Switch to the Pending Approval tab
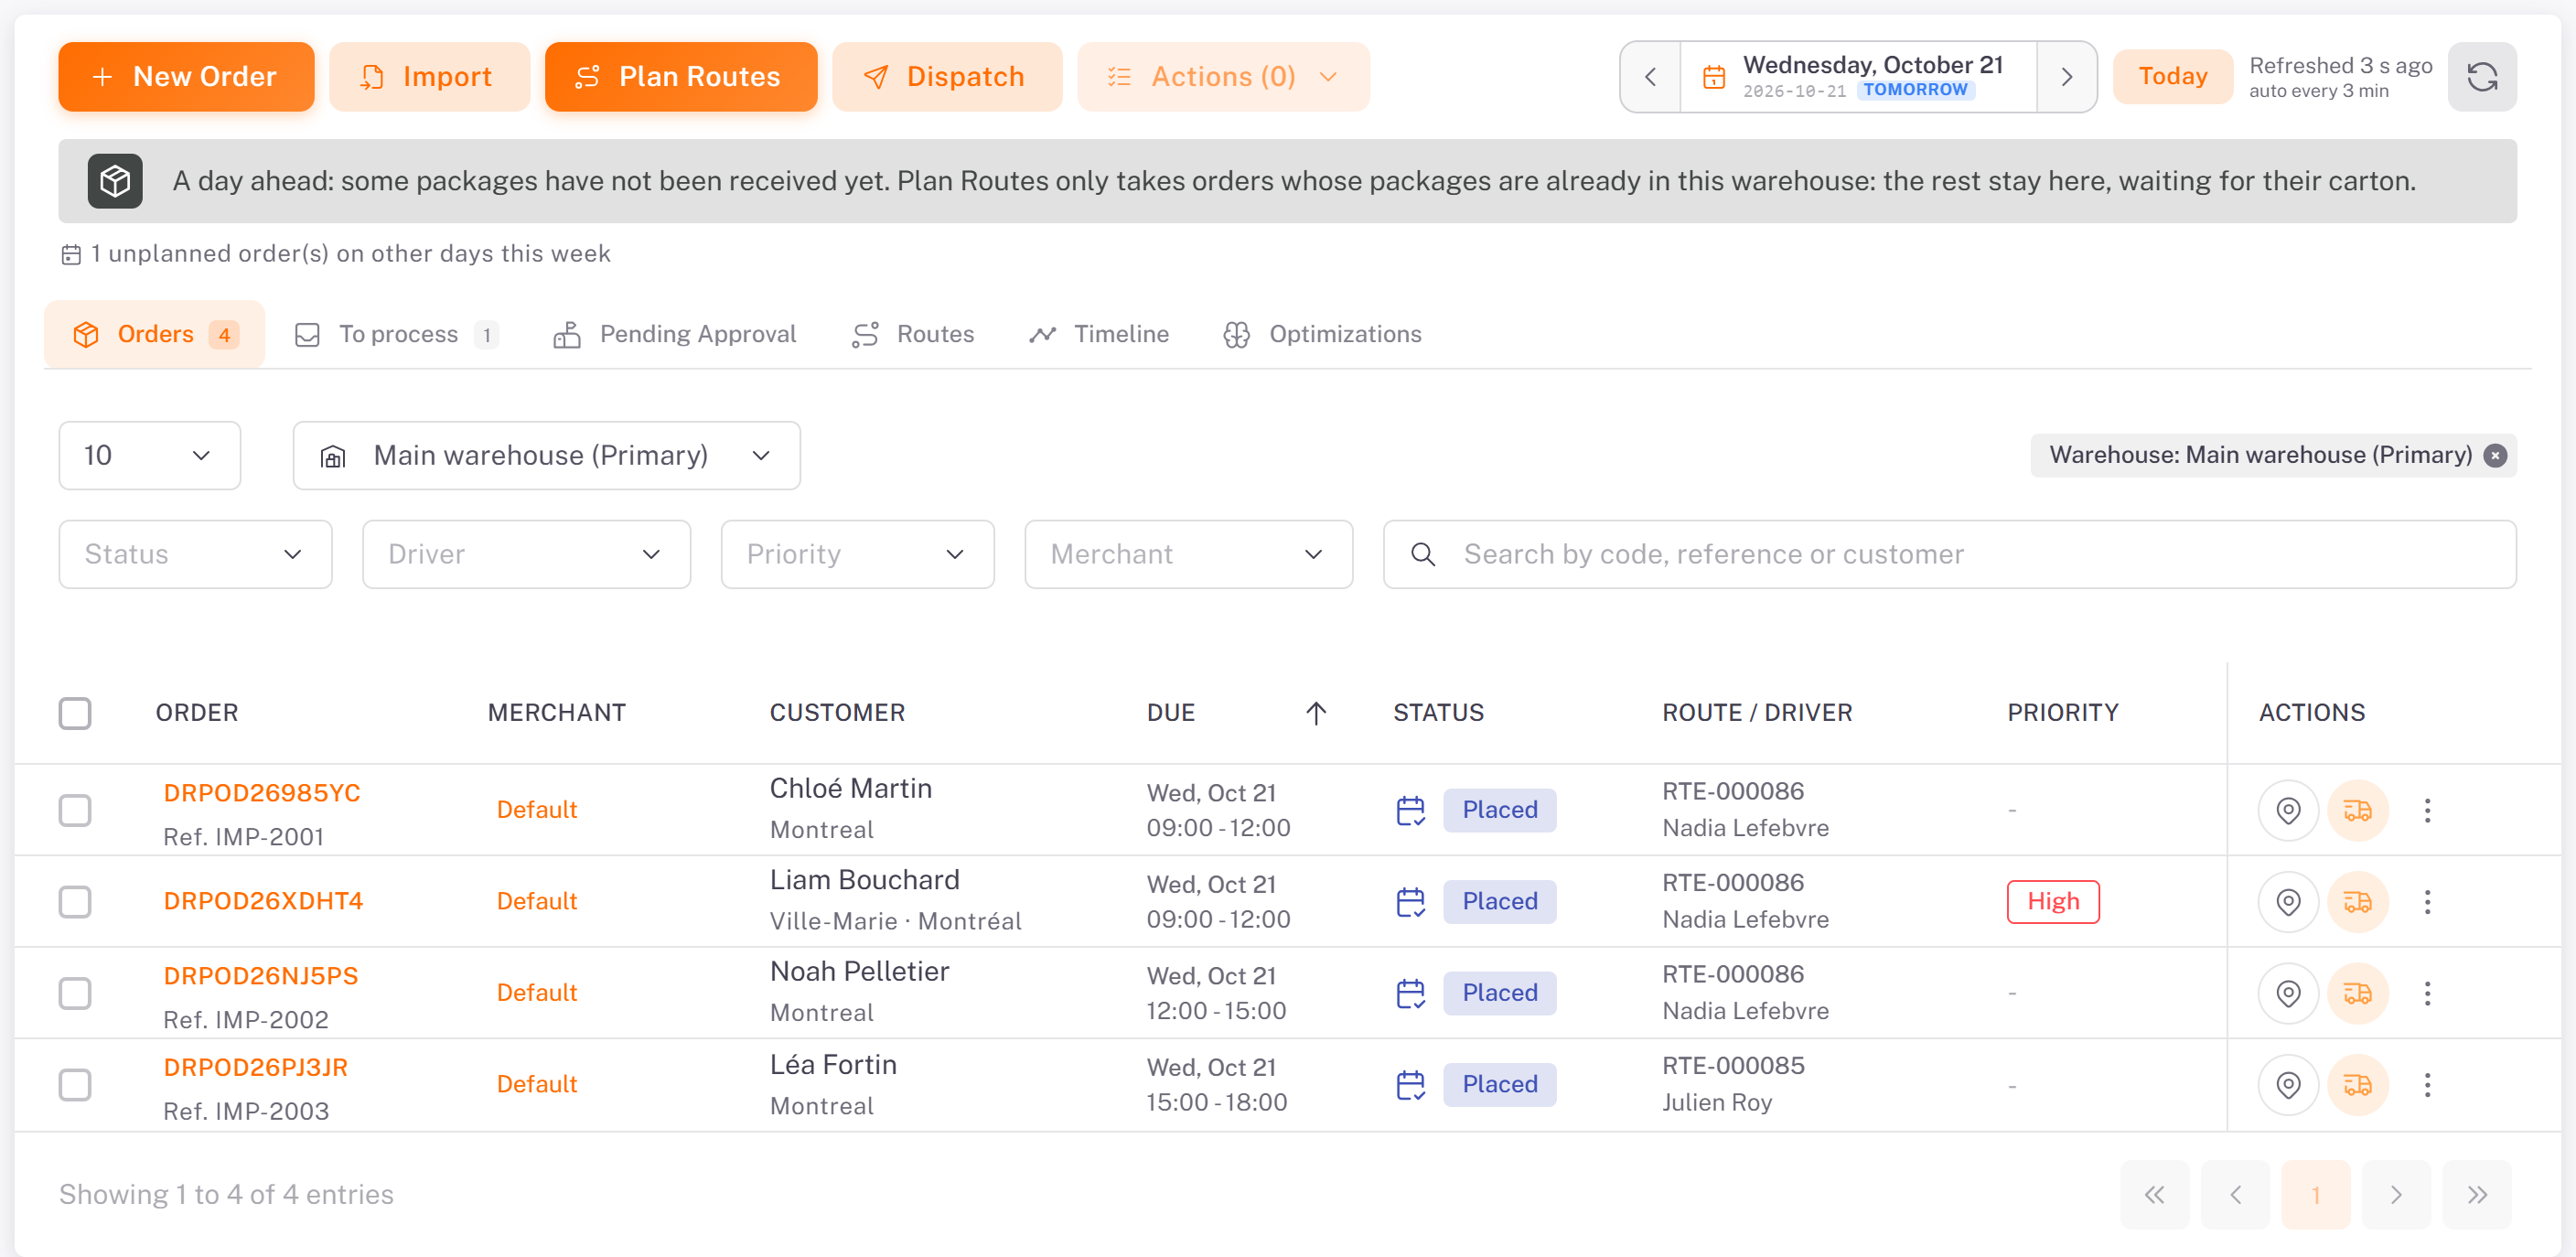Viewport: 2576px width, 1257px height. coord(675,334)
